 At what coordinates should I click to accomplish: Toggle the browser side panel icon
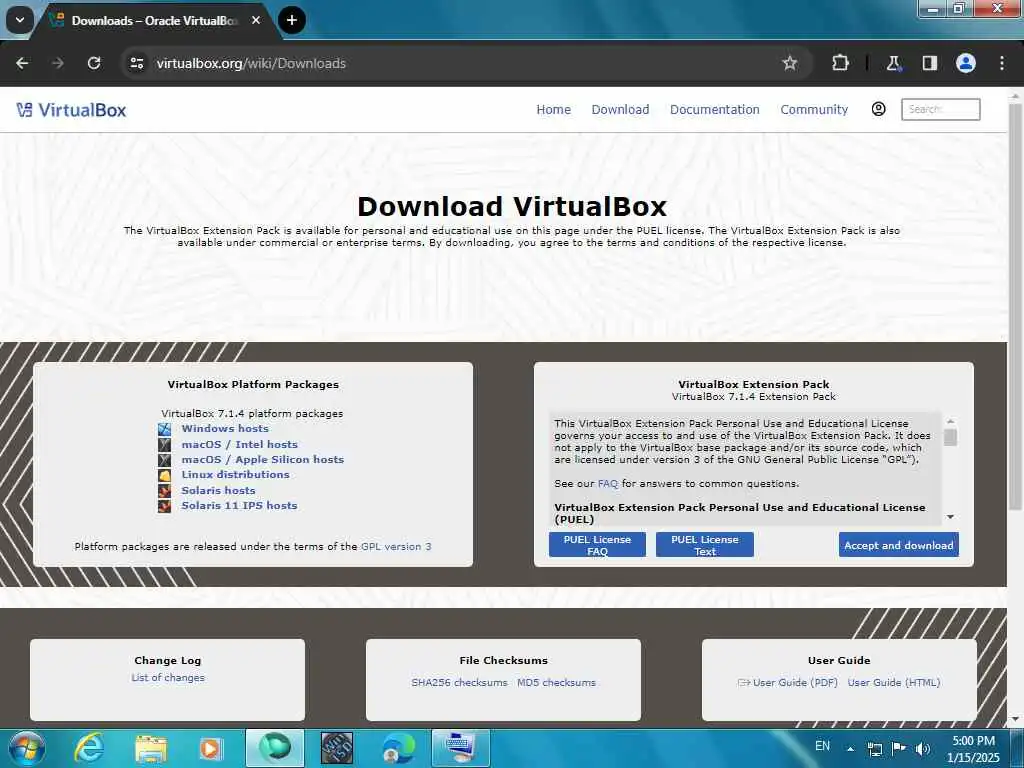click(x=929, y=63)
